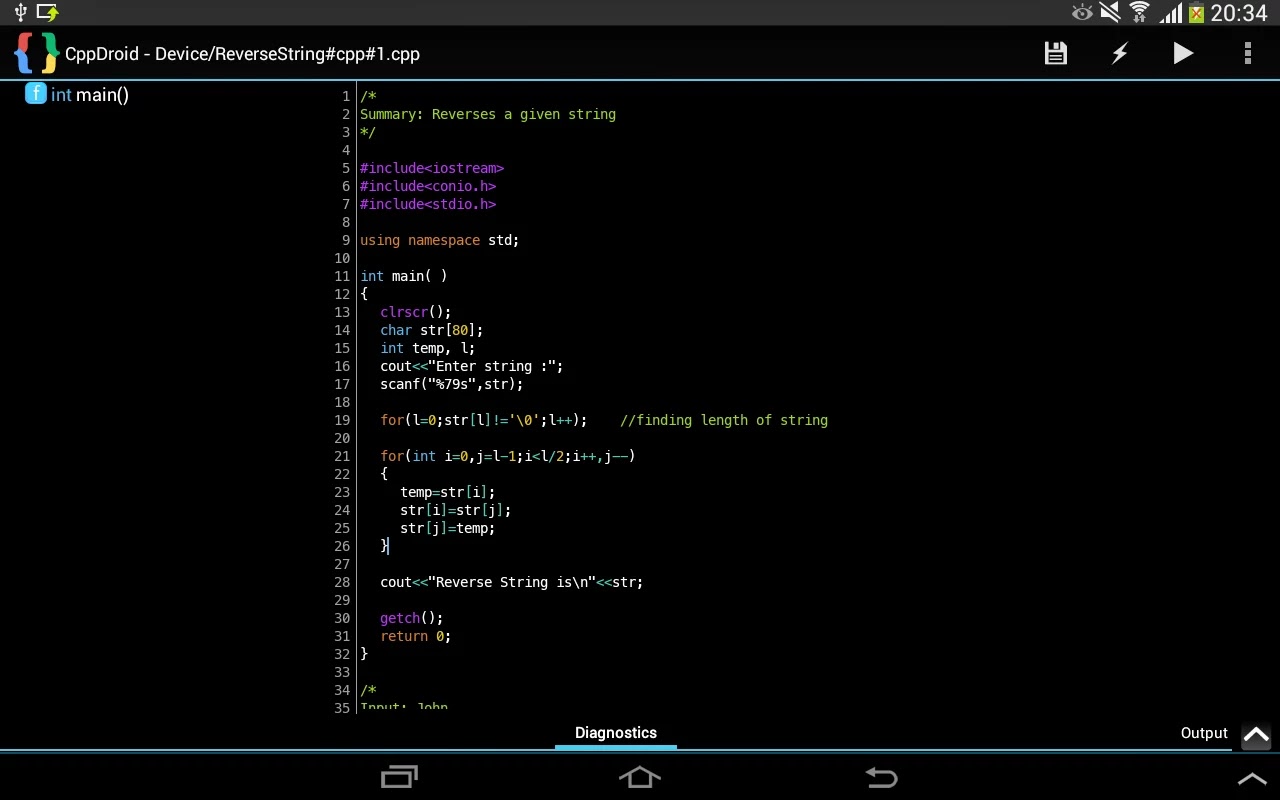Tap the Android home button

pyautogui.click(x=640, y=777)
